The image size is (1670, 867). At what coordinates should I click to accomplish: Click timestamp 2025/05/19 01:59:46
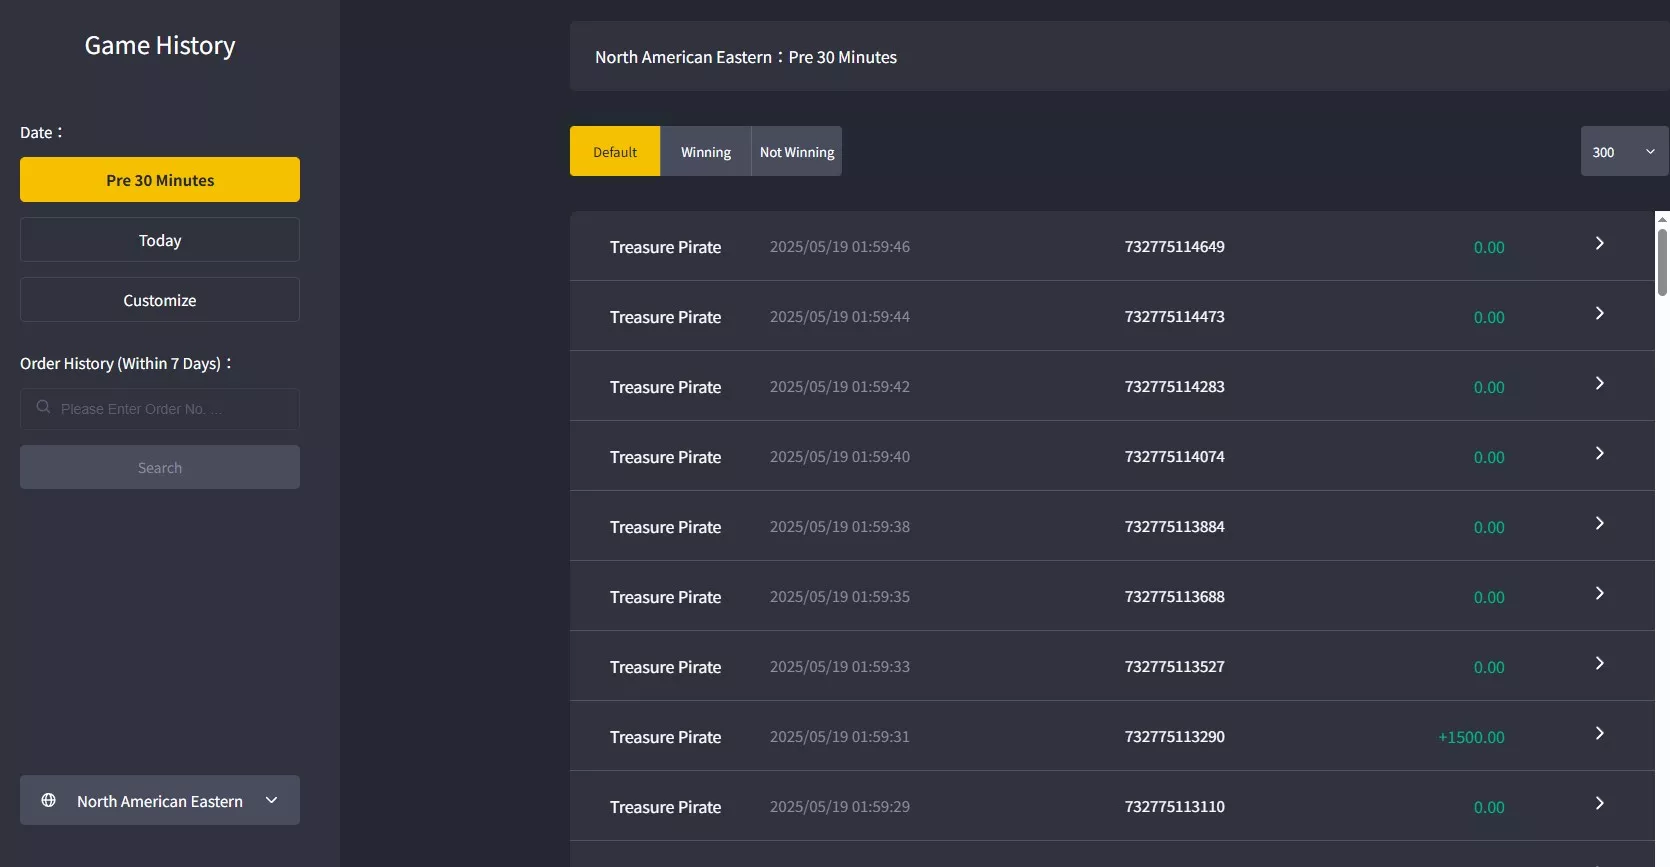pyautogui.click(x=840, y=247)
